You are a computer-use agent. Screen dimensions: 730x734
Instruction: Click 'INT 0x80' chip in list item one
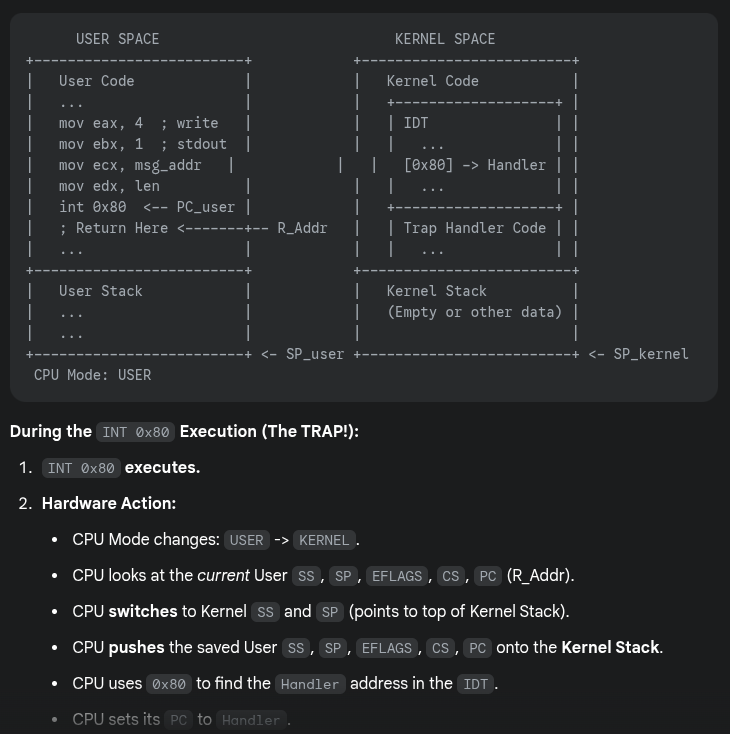[81, 468]
